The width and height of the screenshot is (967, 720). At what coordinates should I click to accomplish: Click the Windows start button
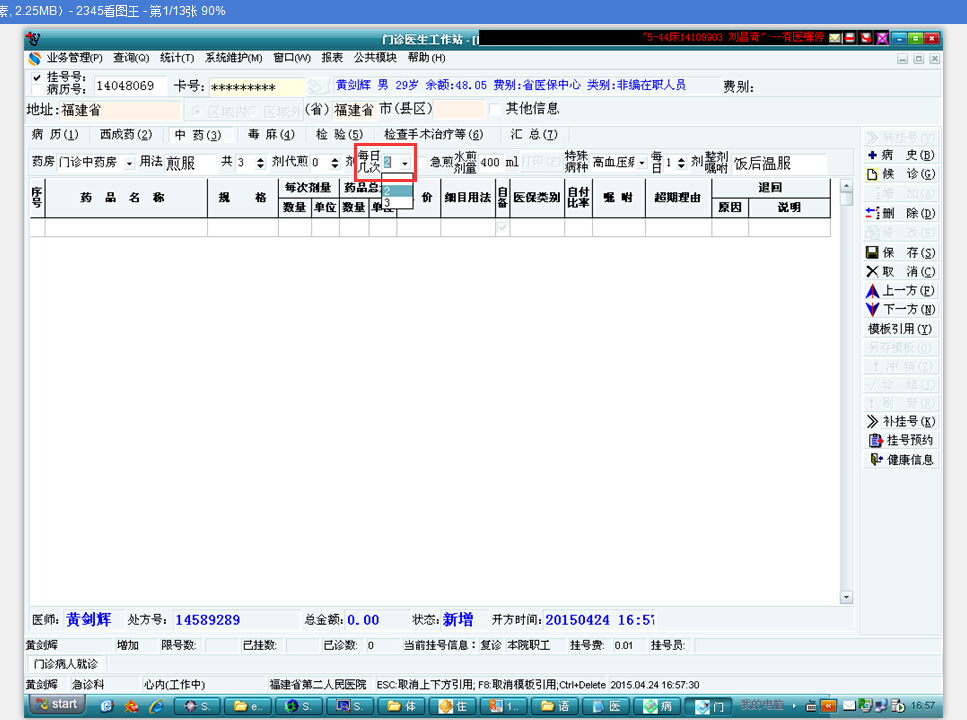coord(56,705)
